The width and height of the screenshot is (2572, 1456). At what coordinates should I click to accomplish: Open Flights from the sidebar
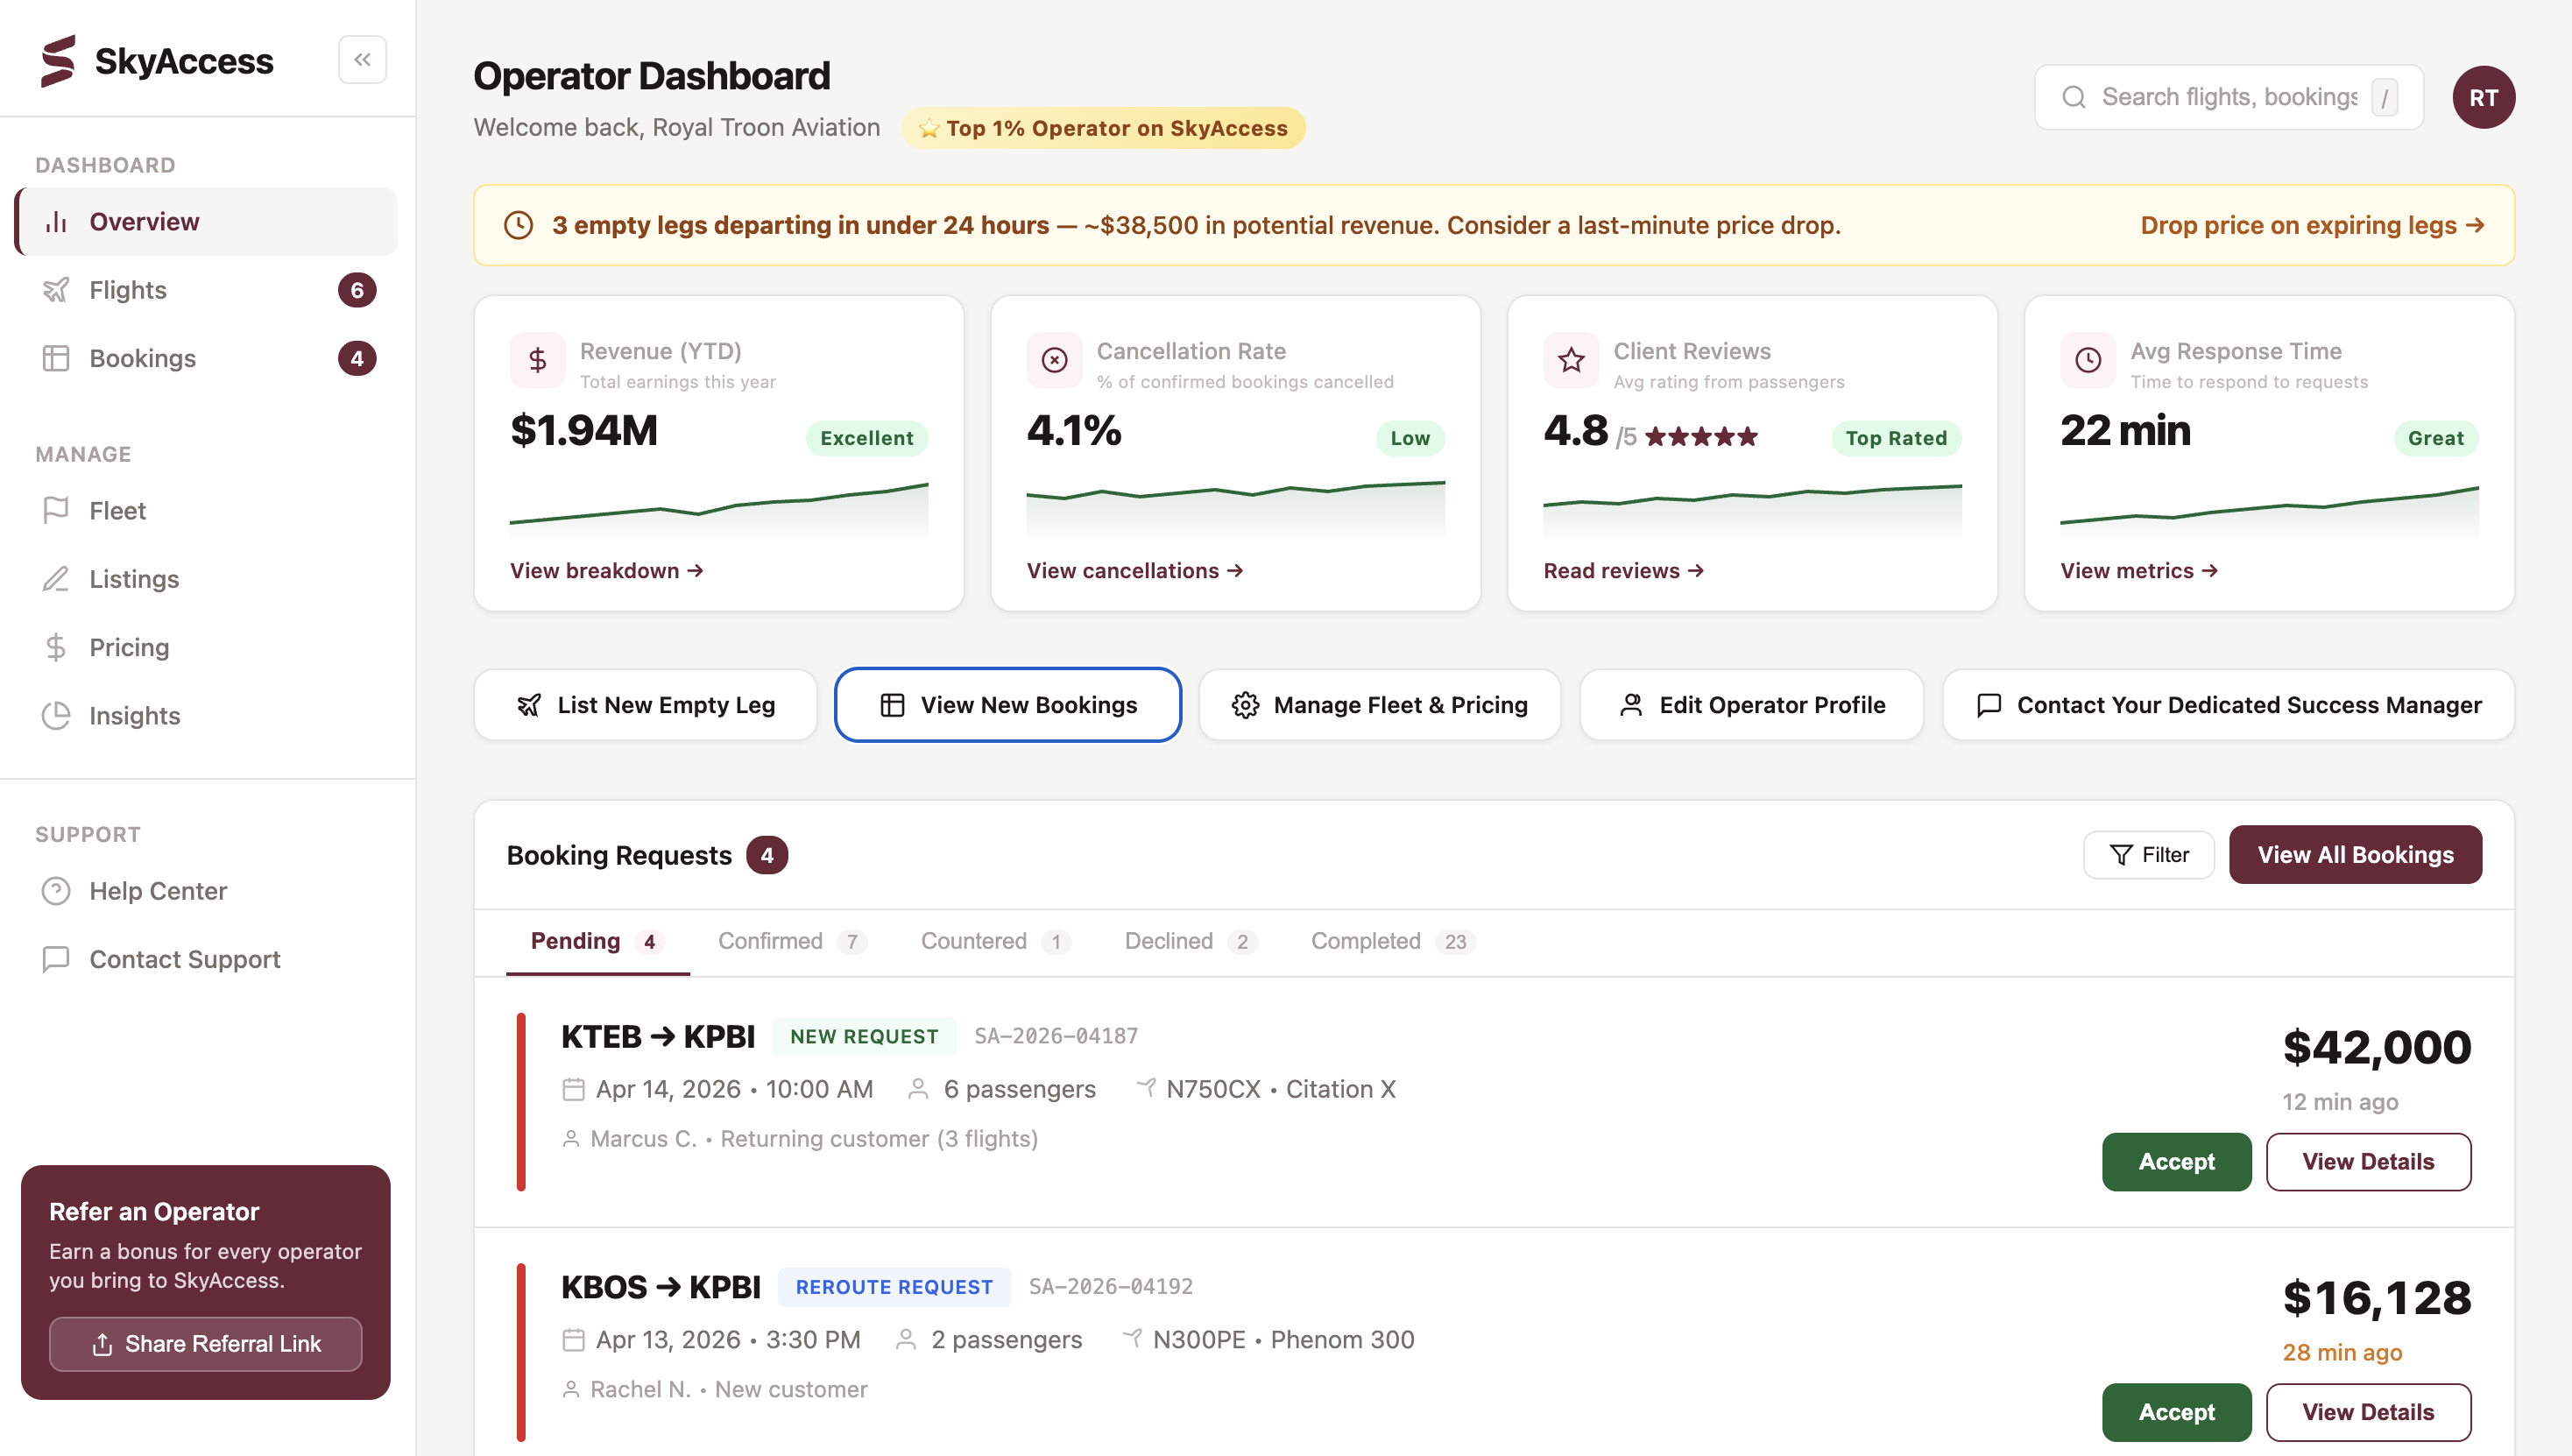pos(128,290)
